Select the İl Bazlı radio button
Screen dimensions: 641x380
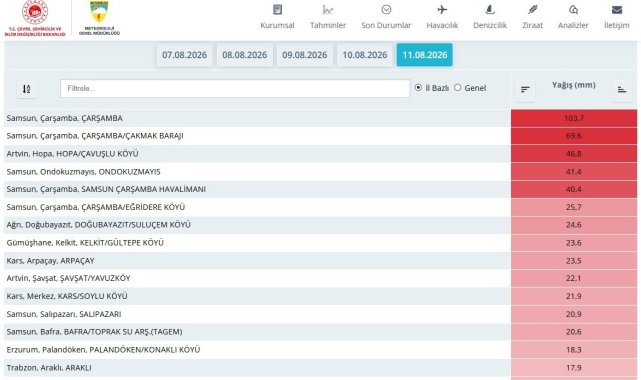pos(418,87)
